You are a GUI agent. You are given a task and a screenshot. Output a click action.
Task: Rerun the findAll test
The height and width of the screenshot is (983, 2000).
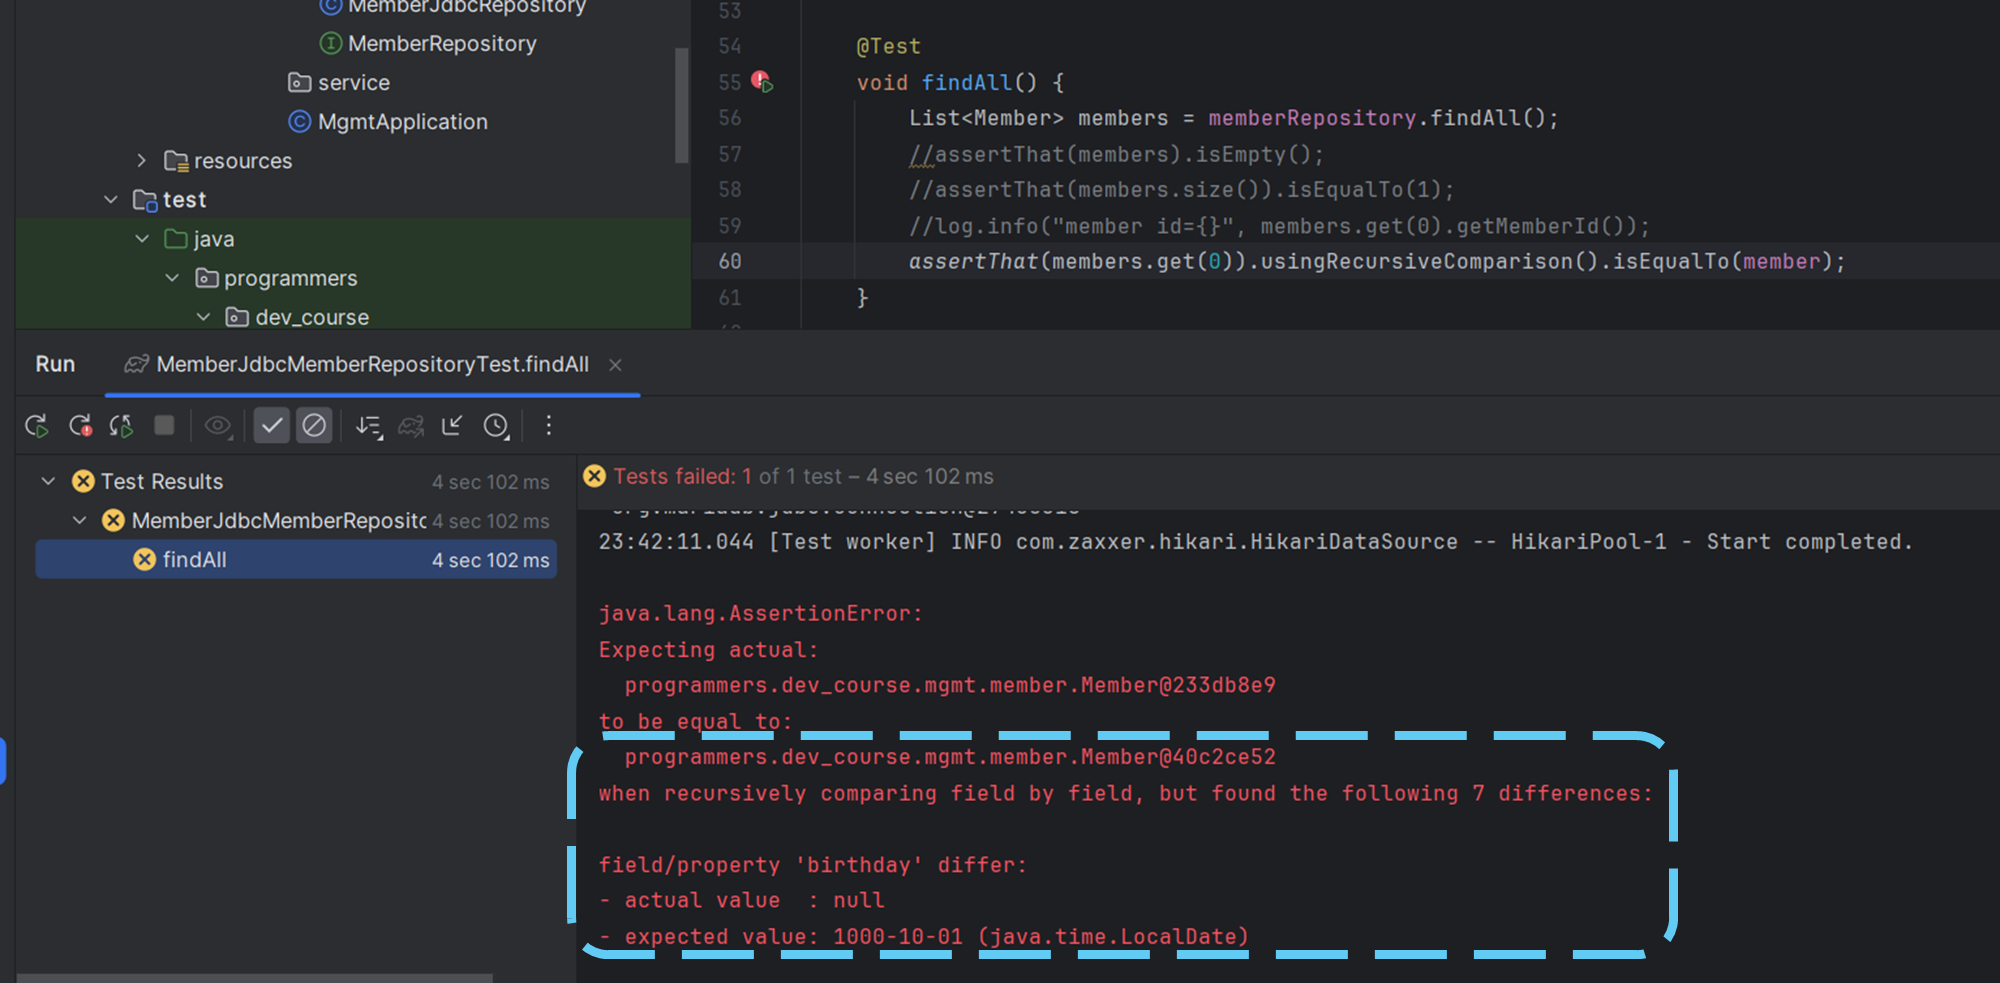pos(37,426)
